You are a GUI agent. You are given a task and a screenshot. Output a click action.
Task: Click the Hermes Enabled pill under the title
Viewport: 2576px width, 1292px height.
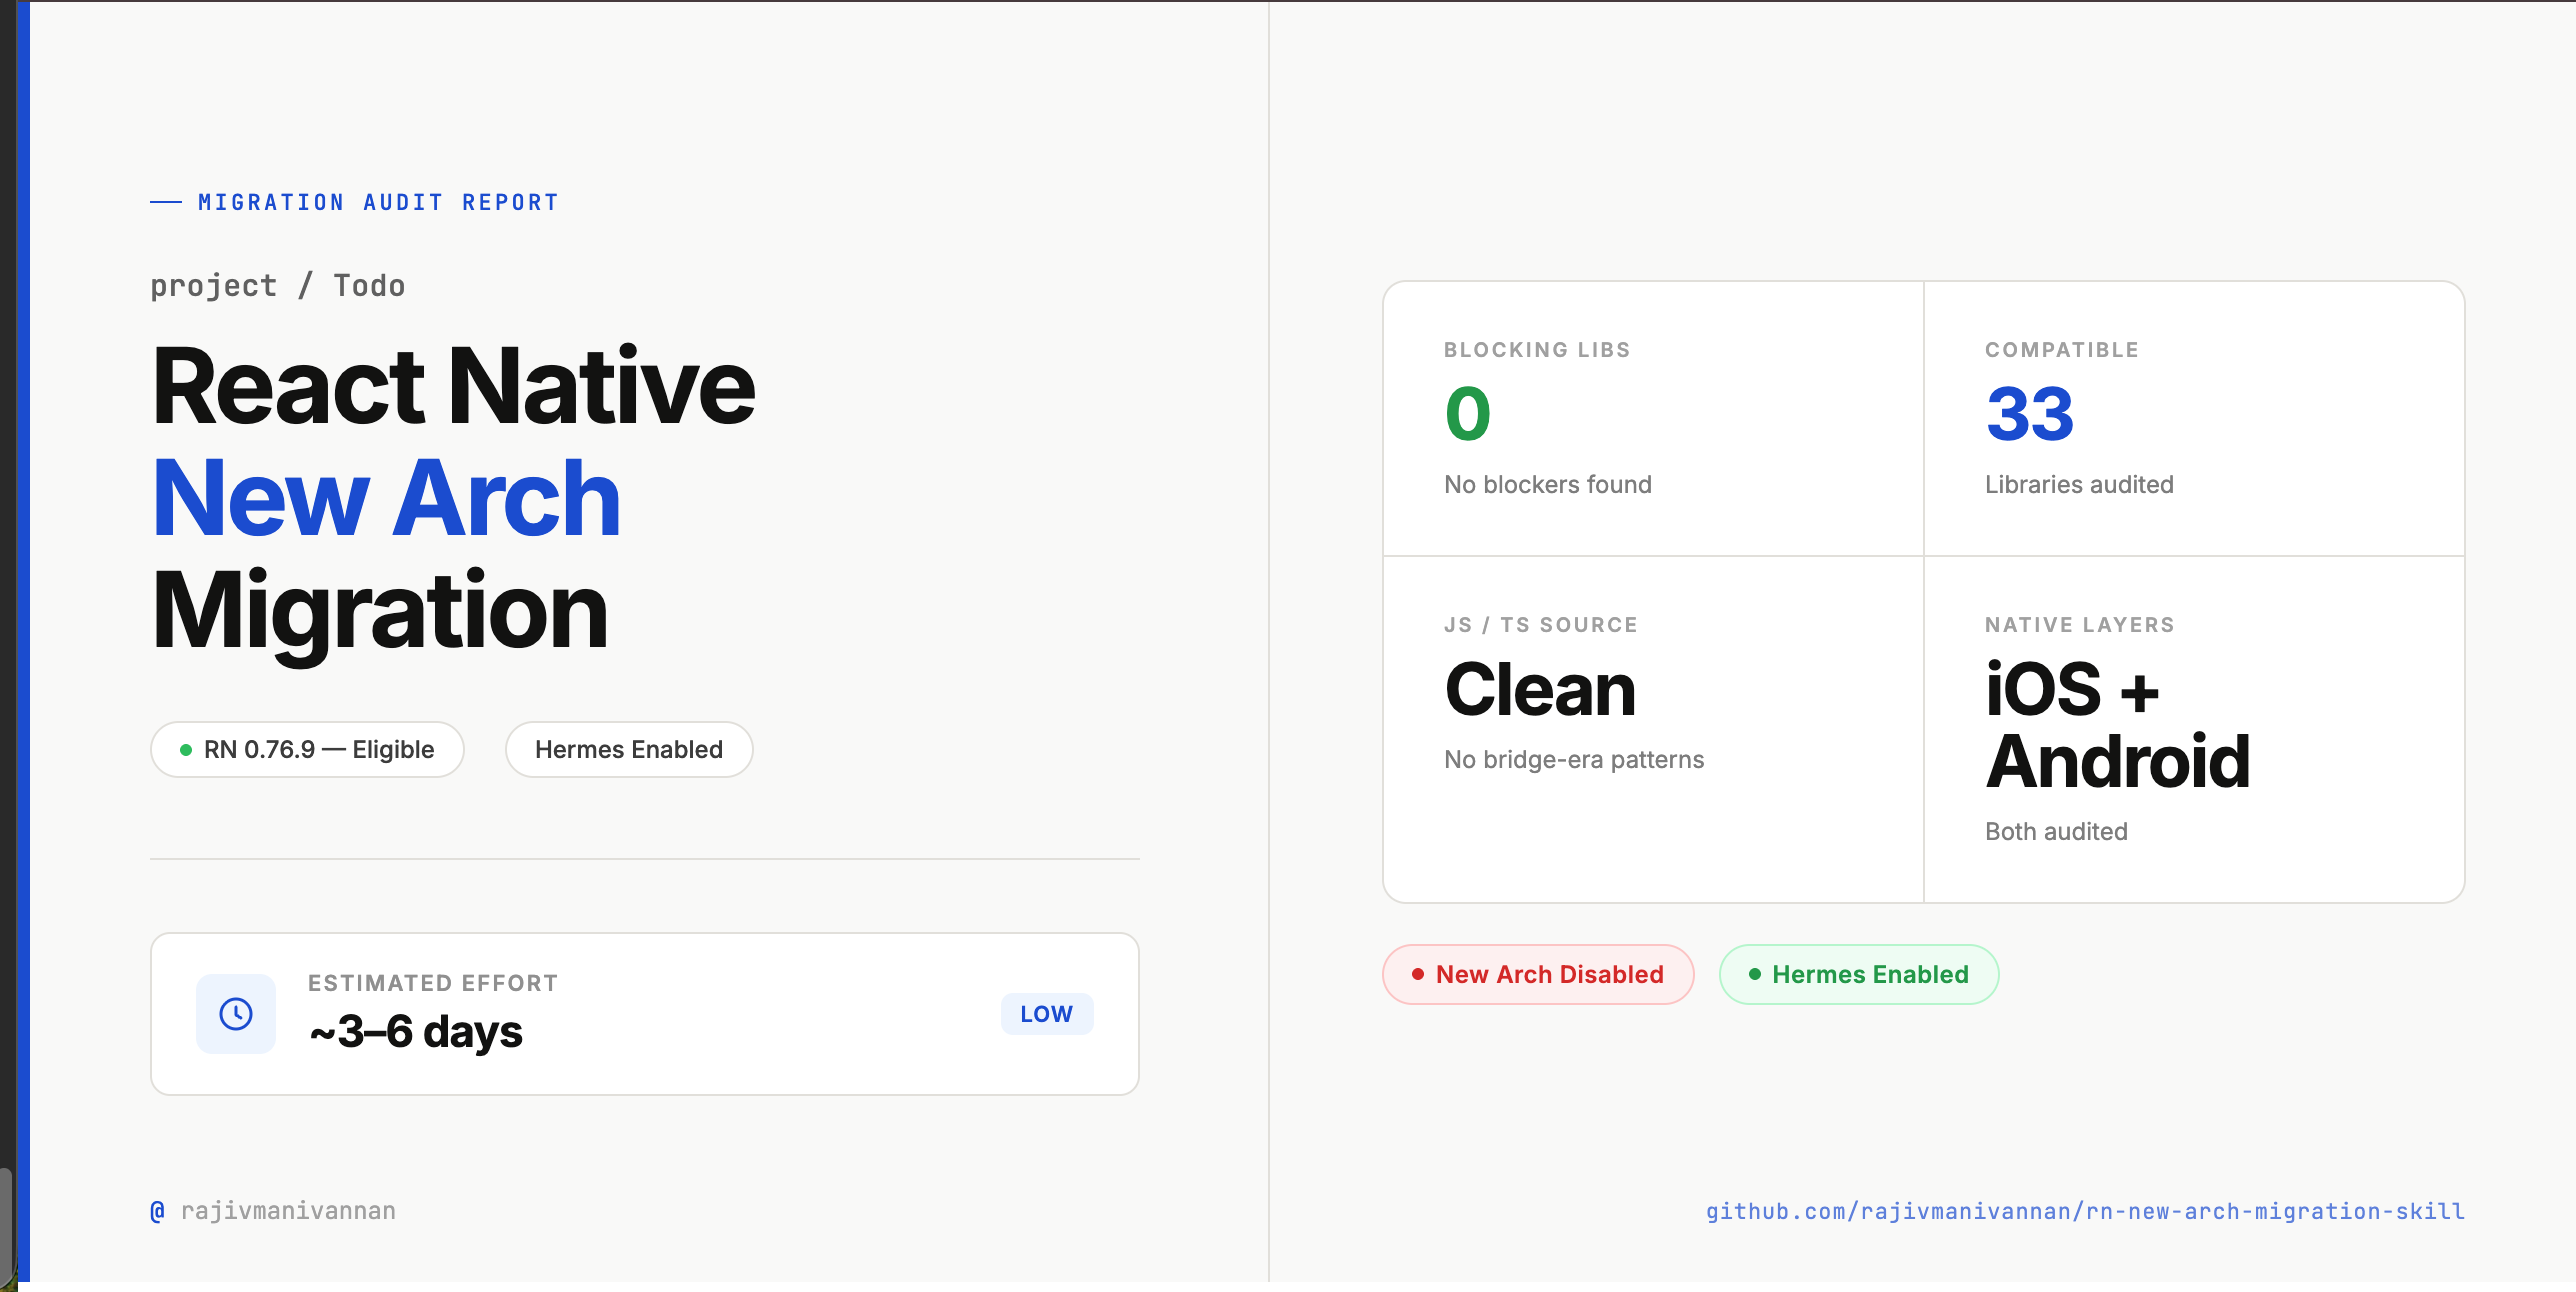628,750
